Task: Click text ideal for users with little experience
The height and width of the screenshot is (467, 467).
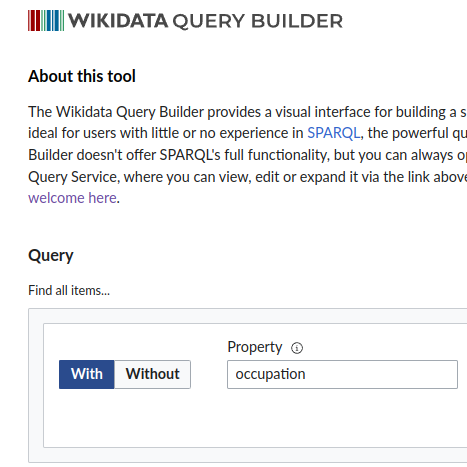Action: pos(166,133)
